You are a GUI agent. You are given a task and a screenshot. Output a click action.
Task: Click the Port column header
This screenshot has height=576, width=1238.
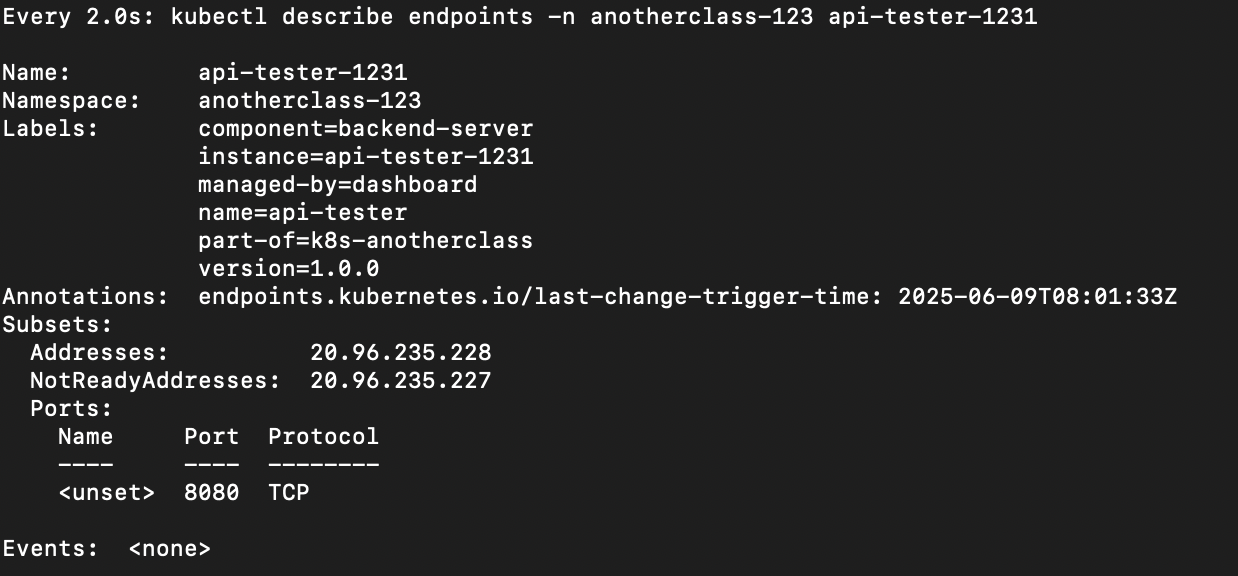point(211,437)
